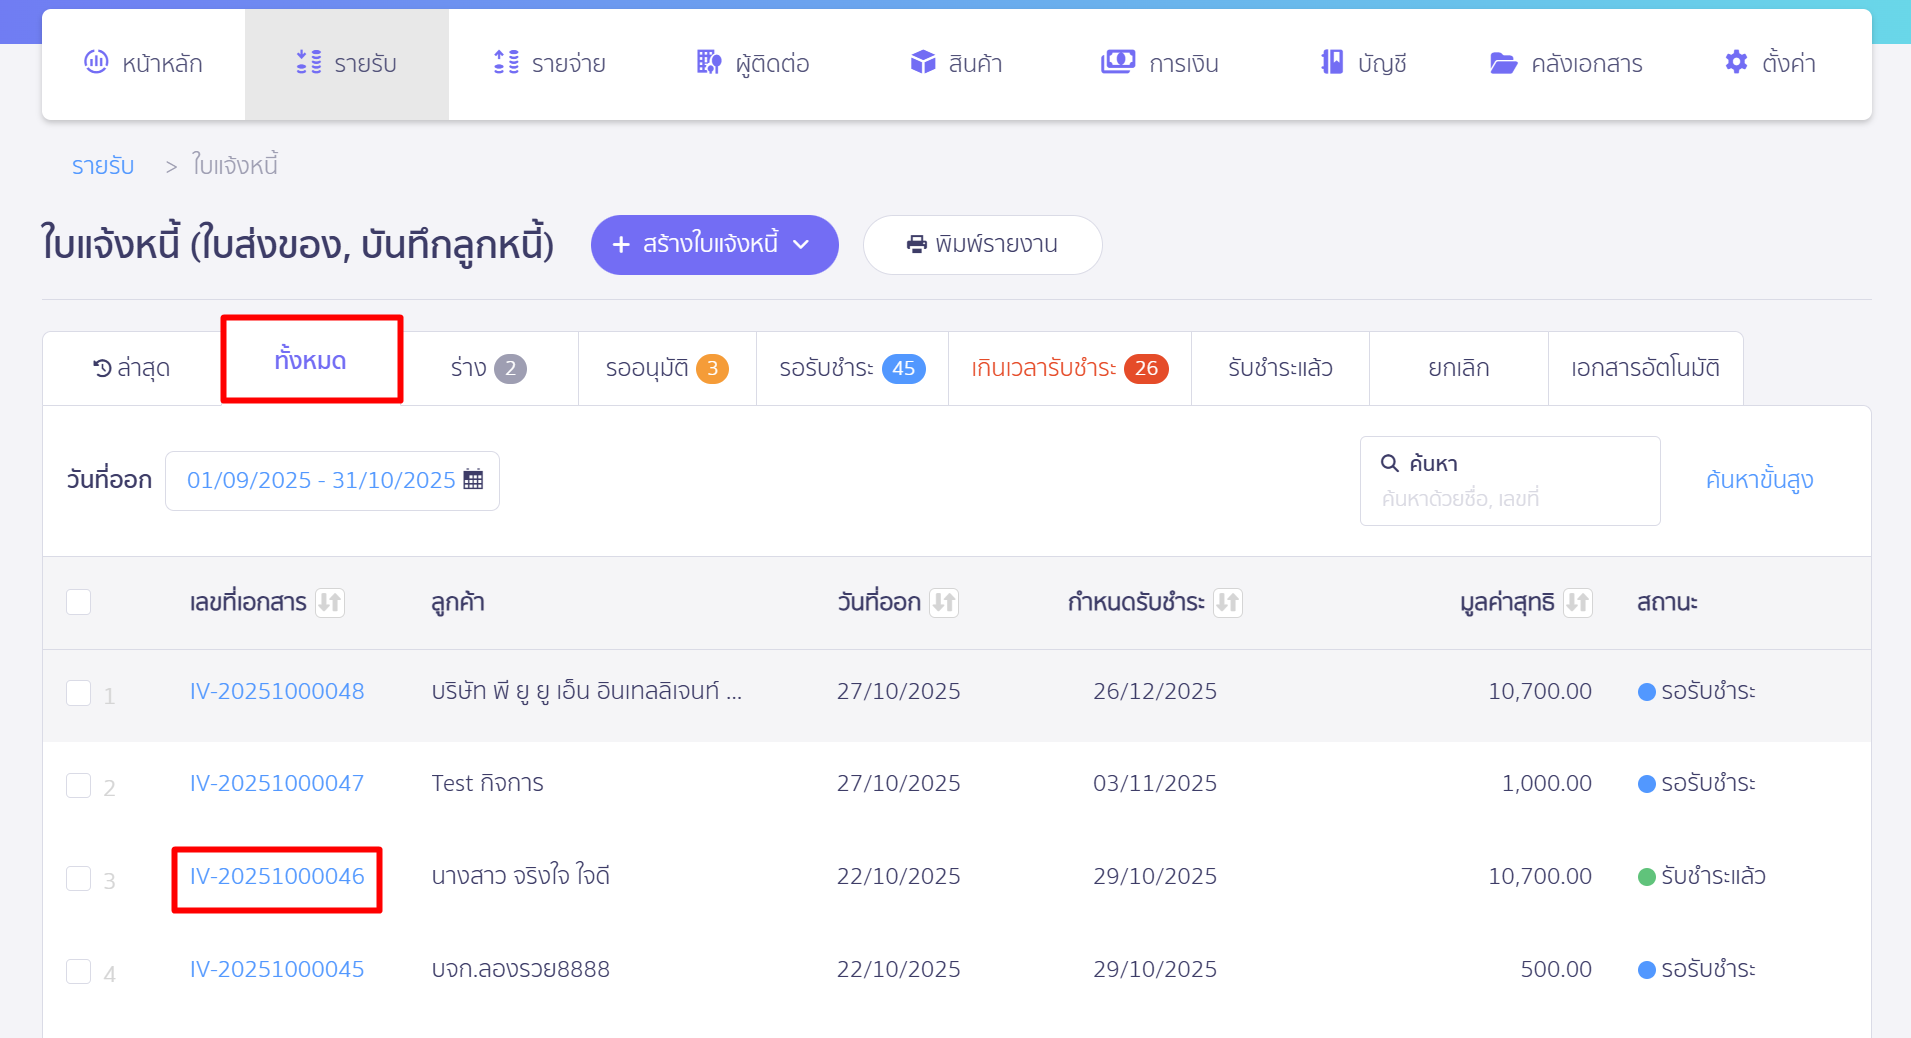Click the พิมพ์รายงาน print button
Image resolution: width=1911 pixels, height=1038 pixels.
click(982, 245)
